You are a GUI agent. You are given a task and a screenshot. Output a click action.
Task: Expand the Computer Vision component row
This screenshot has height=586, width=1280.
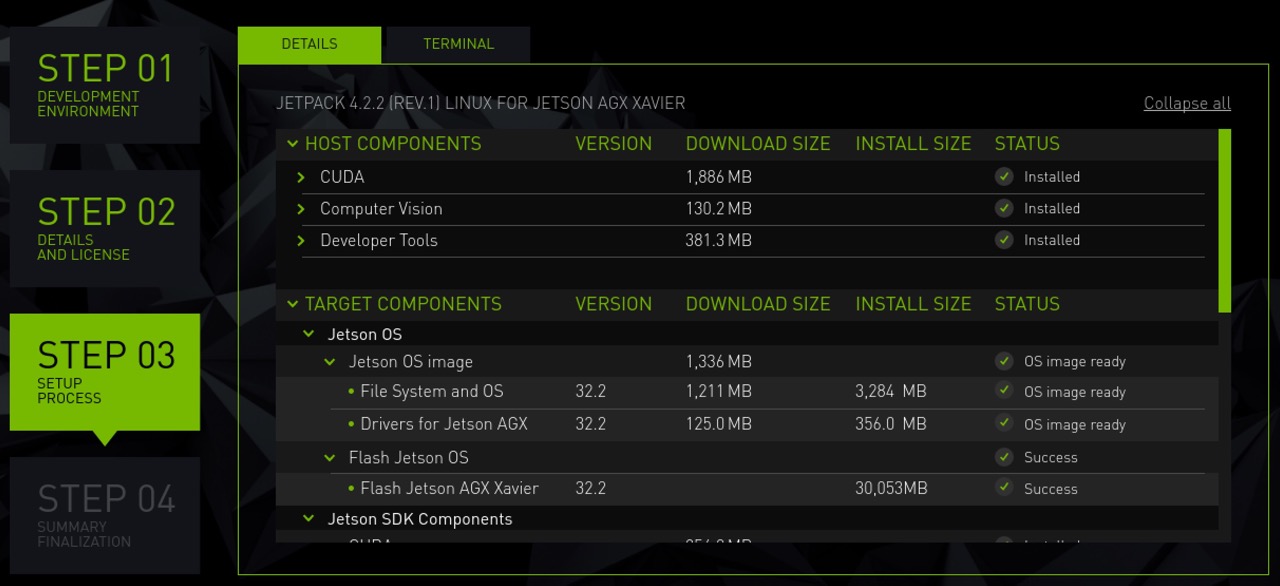tap(301, 209)
